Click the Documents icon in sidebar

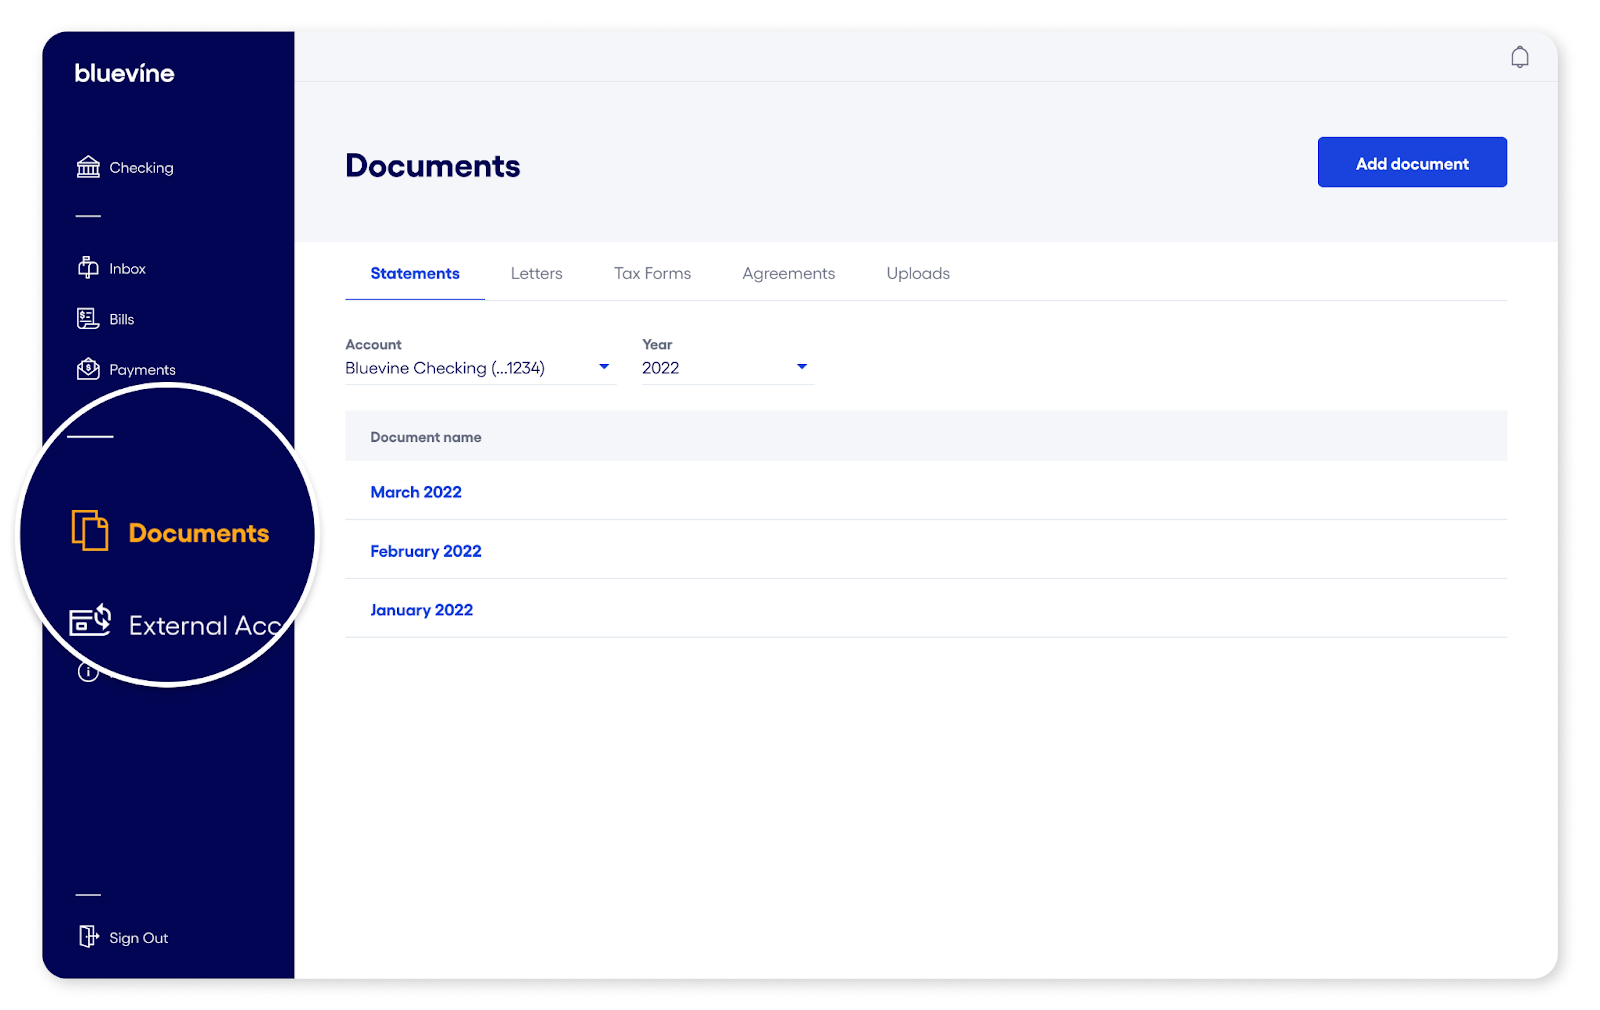coord(90,532)
